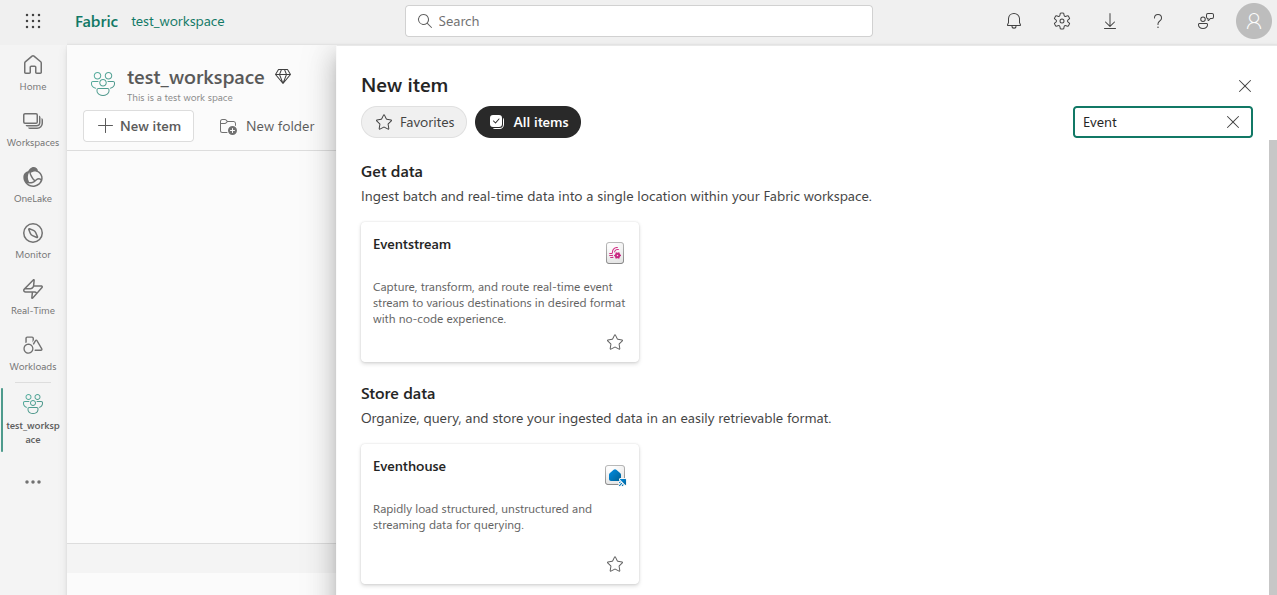Open notifications bell

pyautogui.click(x=1013, y=20)
